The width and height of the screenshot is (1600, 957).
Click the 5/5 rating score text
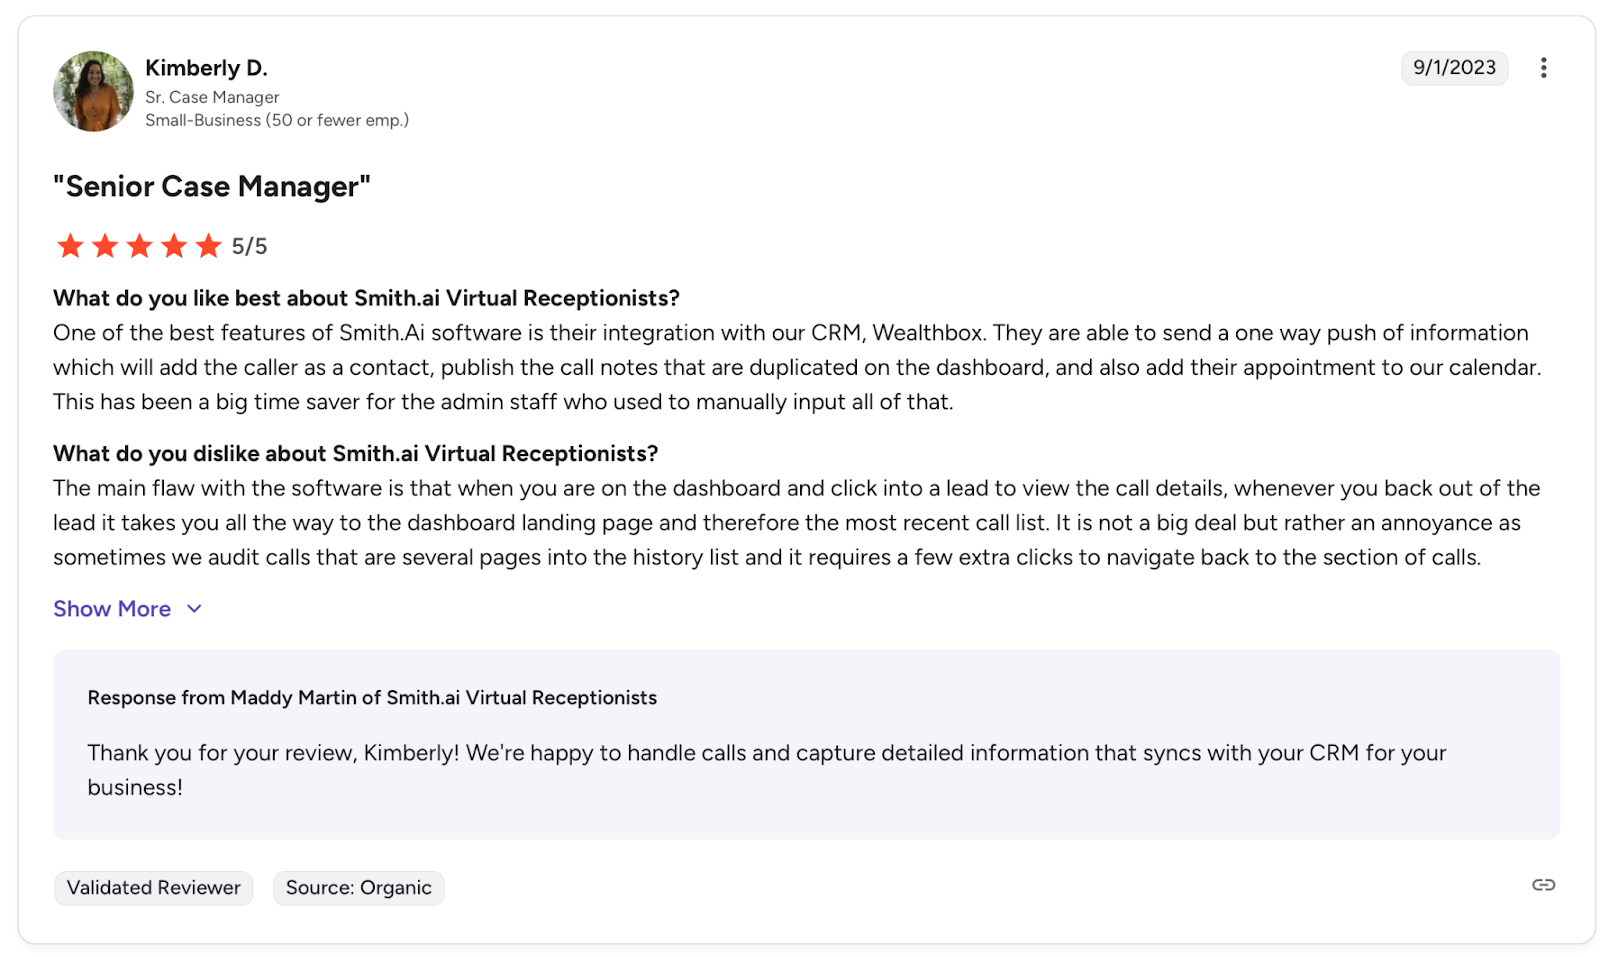coord(249,247)
